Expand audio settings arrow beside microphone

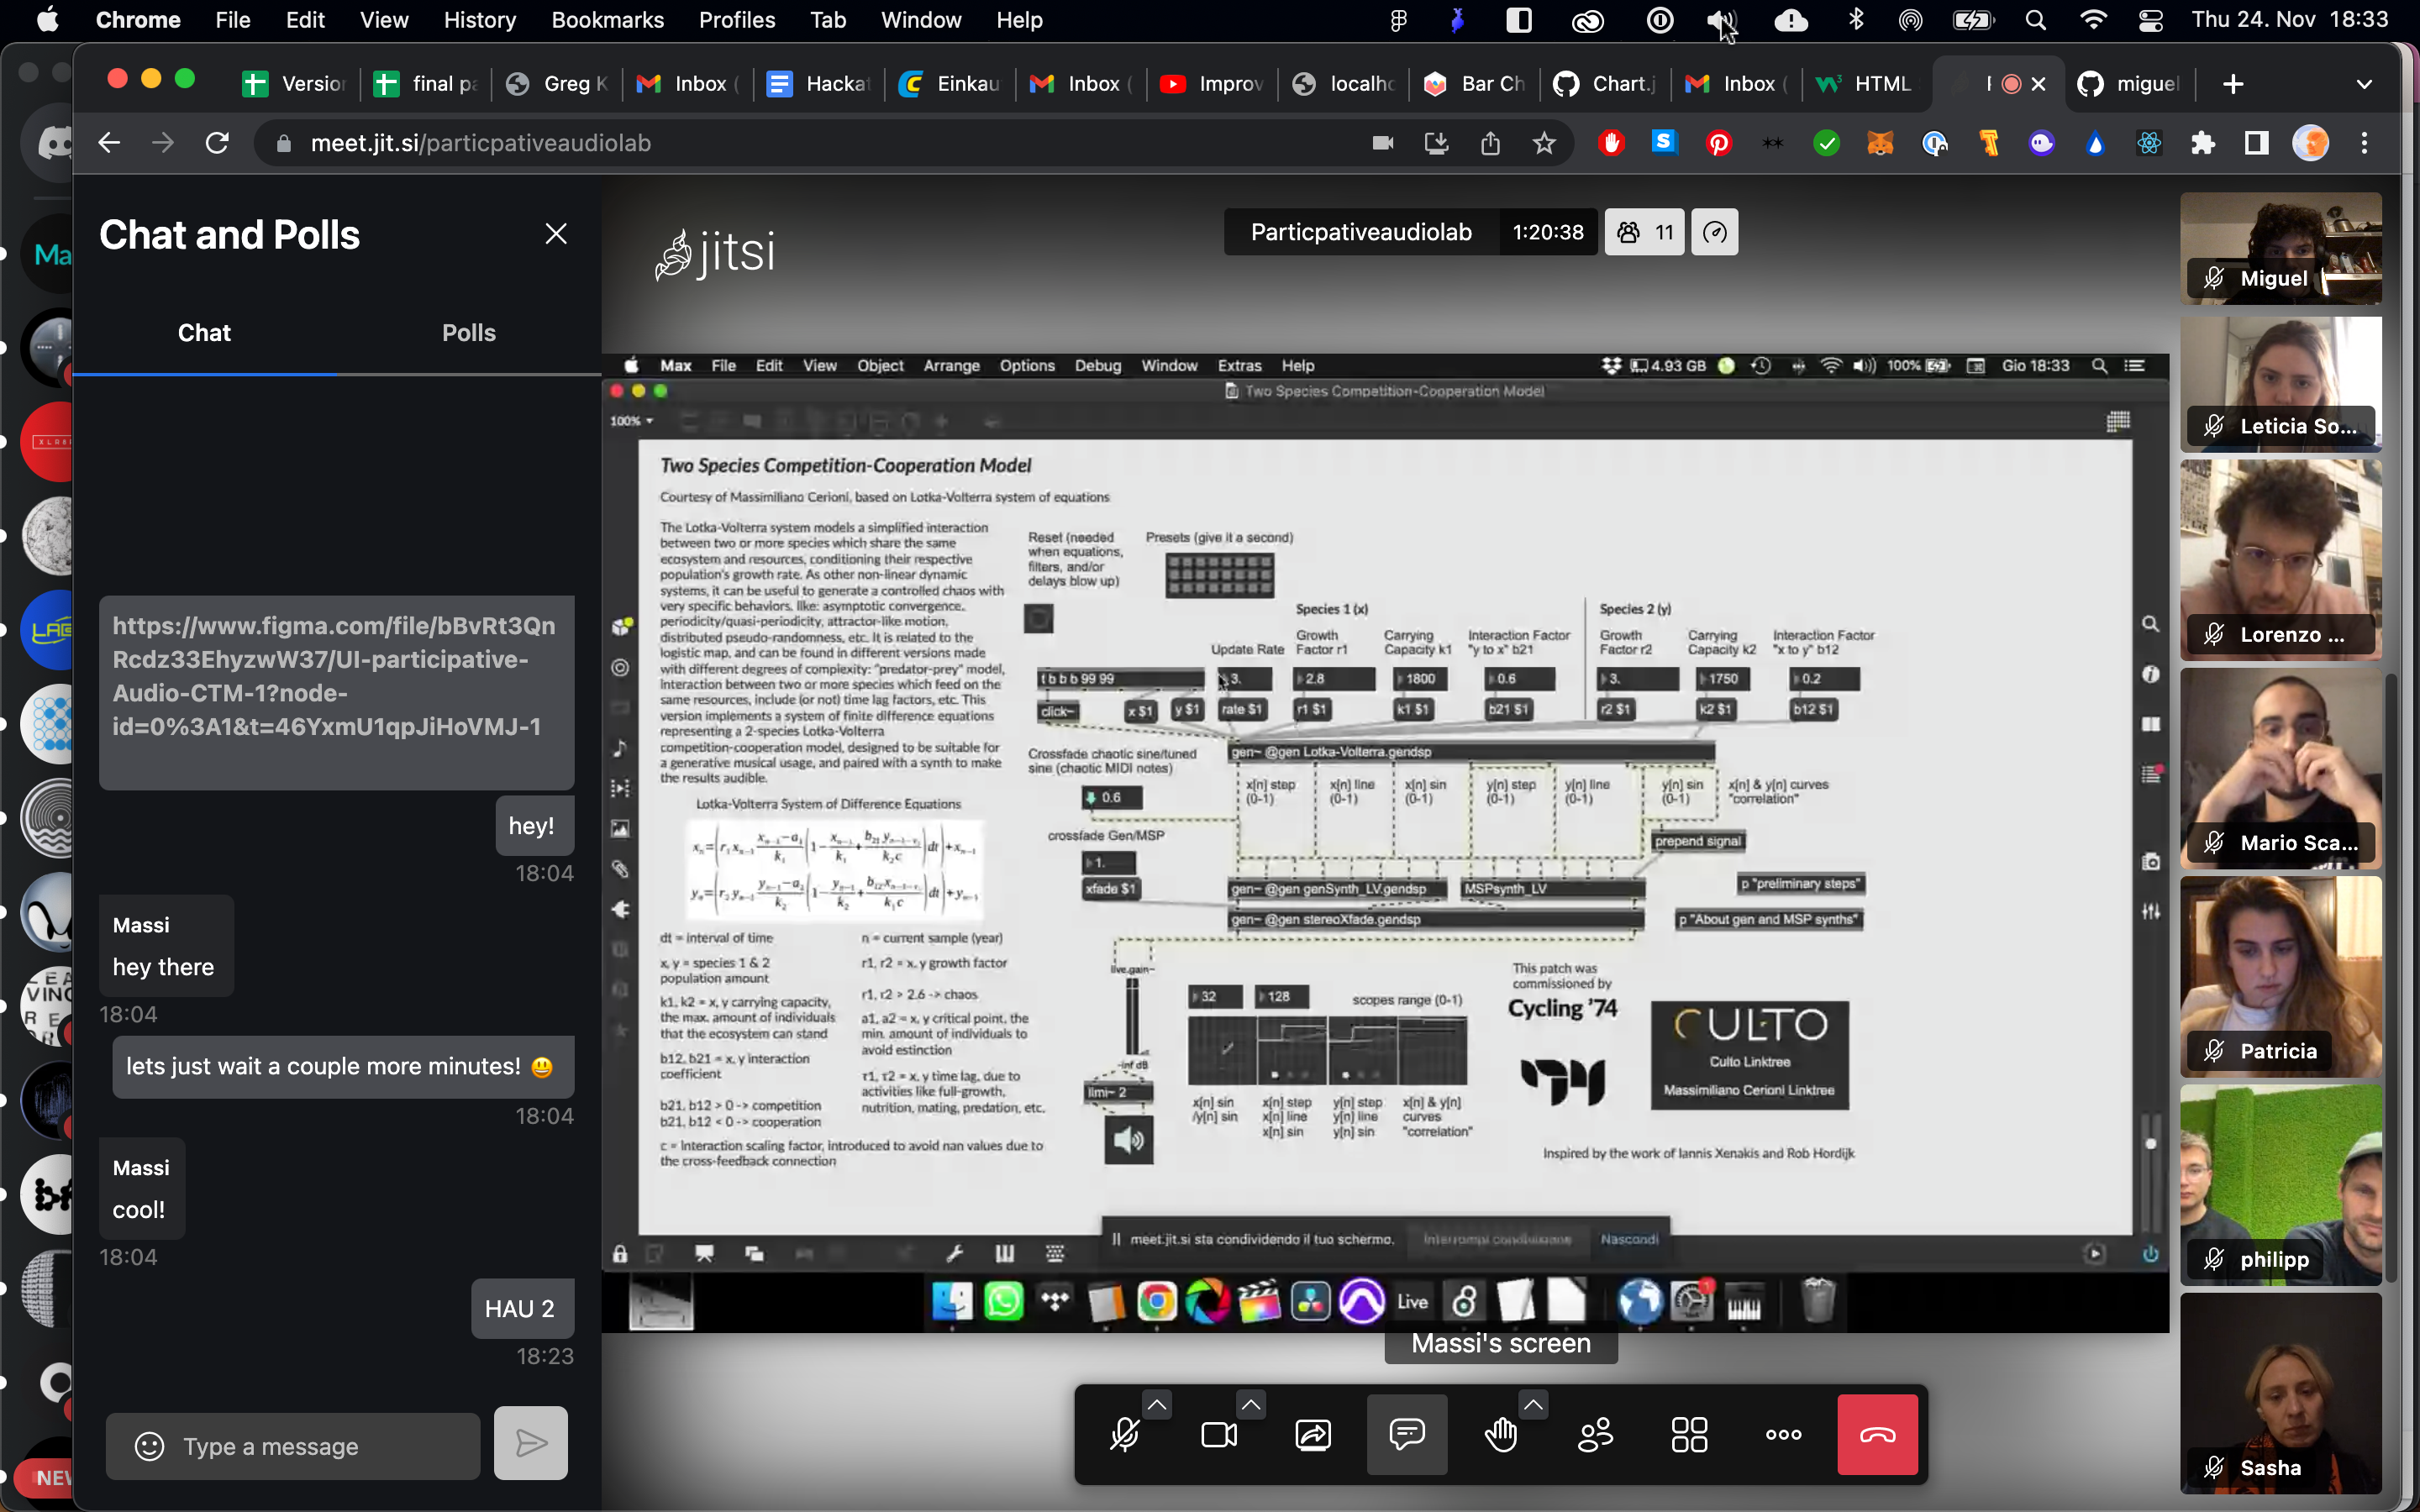pyautogui.click(x=1157, y=1405)
